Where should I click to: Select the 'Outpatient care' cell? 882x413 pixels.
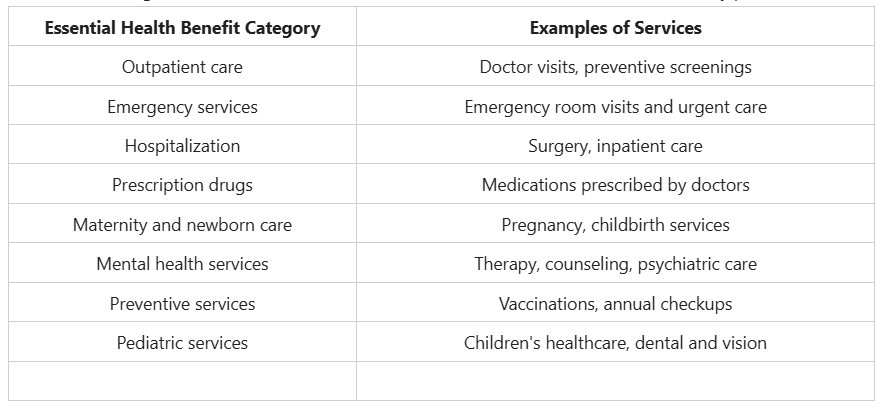[x=182, y=67]
